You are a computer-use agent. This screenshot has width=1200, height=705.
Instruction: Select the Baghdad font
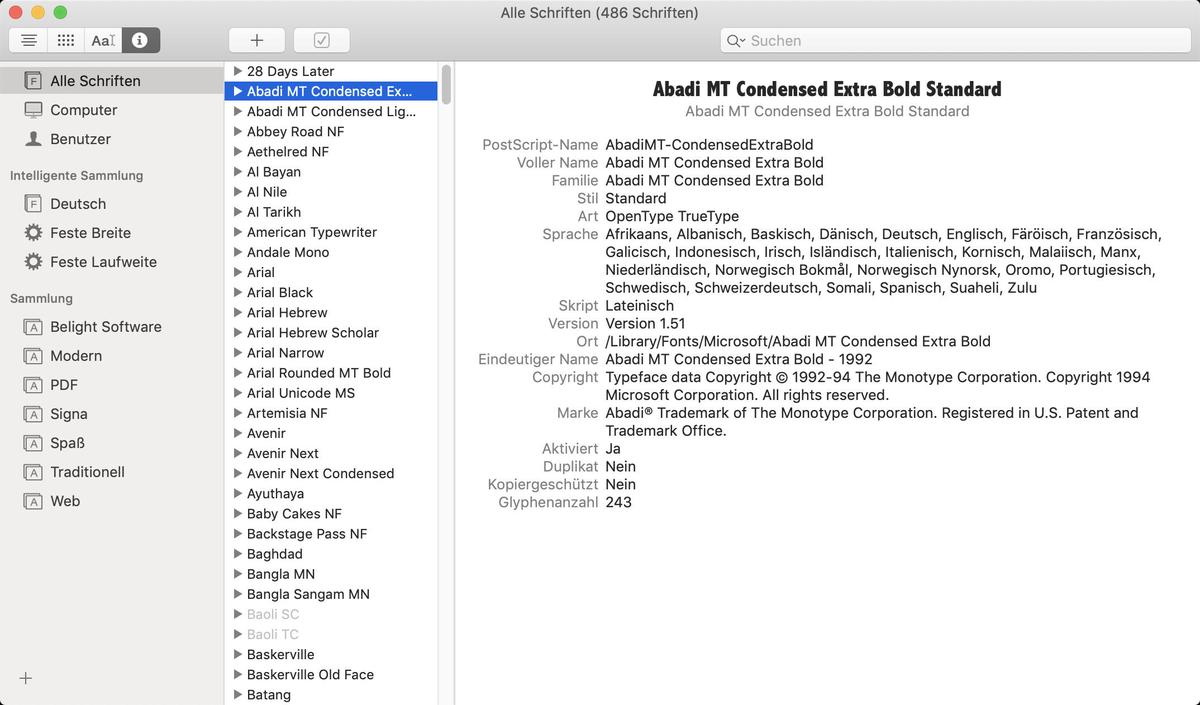(331, 554)
